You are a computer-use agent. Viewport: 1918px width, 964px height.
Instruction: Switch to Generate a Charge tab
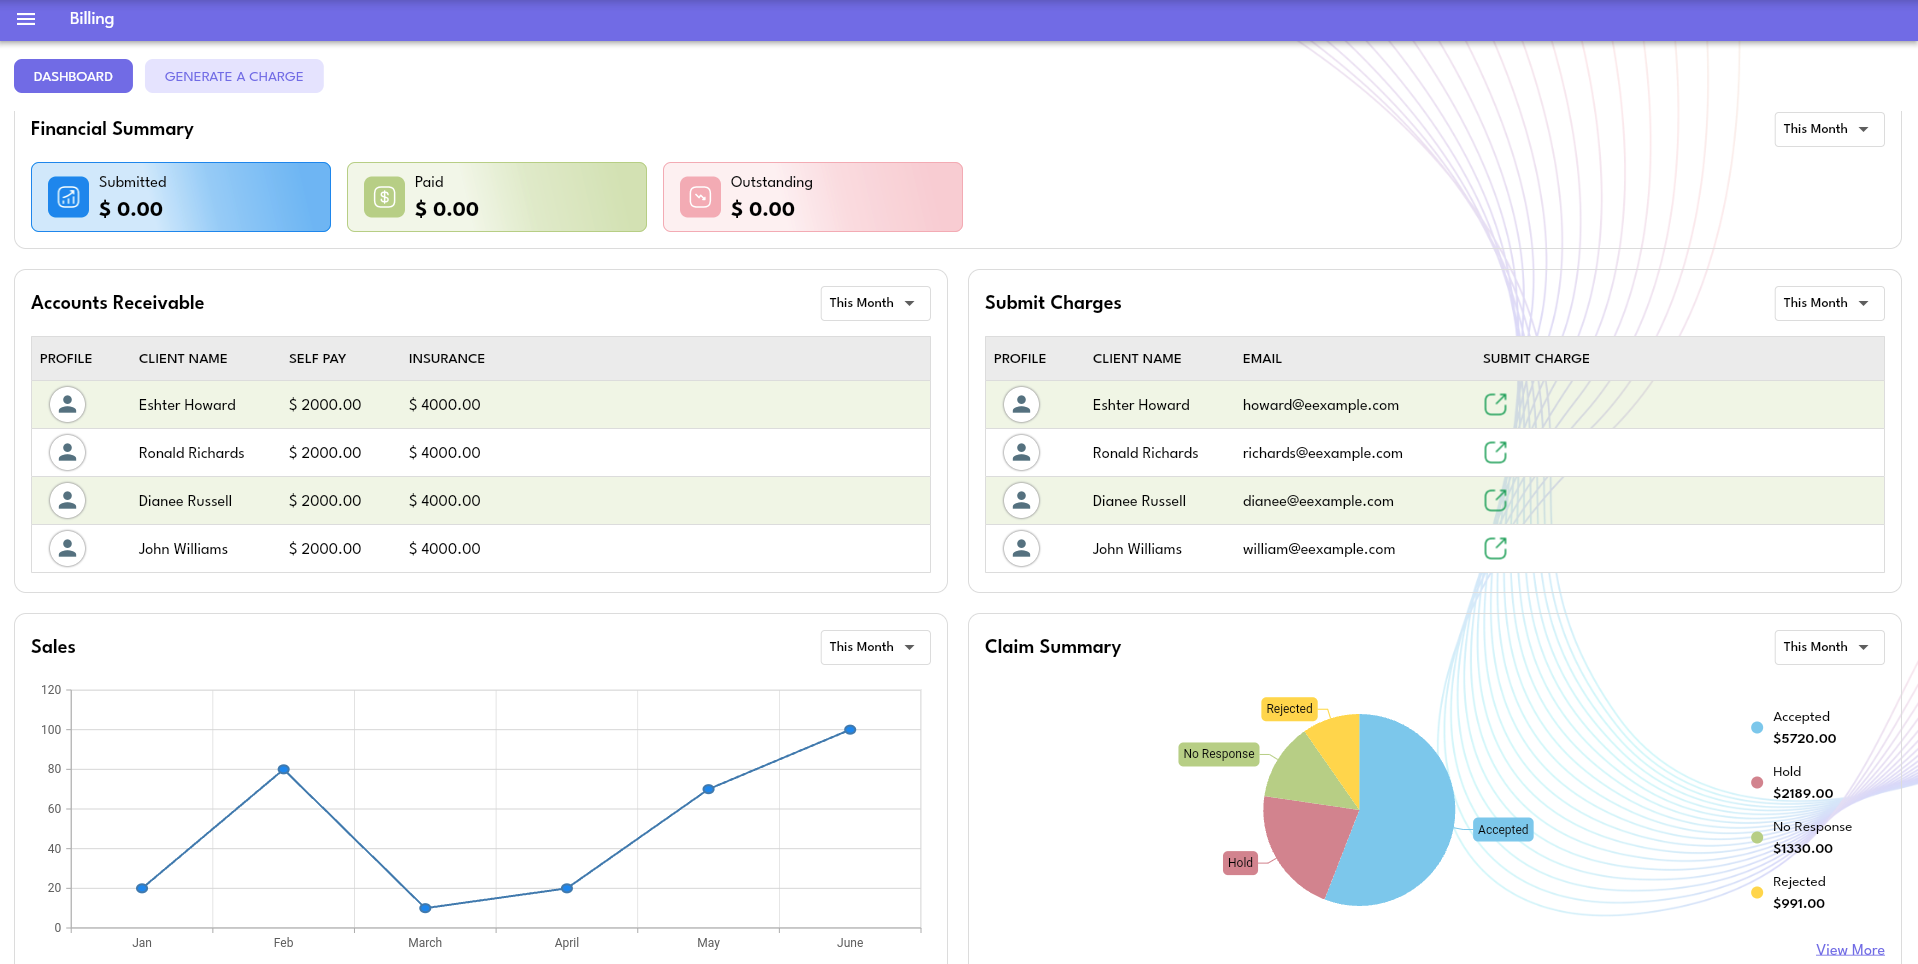pos(234,76)
